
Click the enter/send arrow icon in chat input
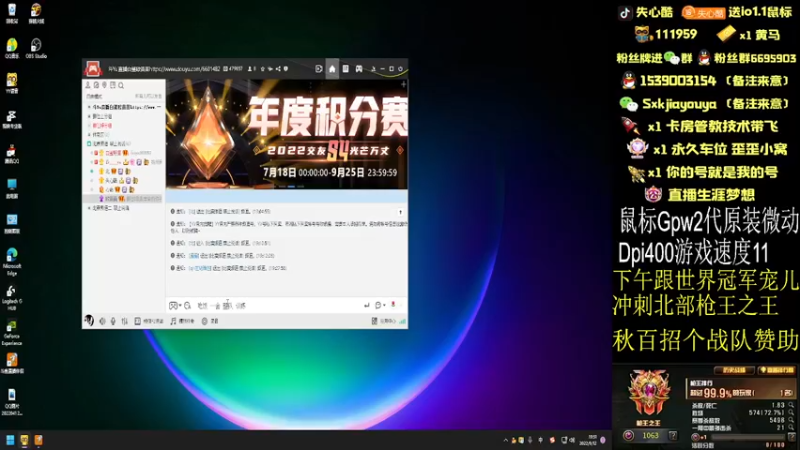coord(366,305)
